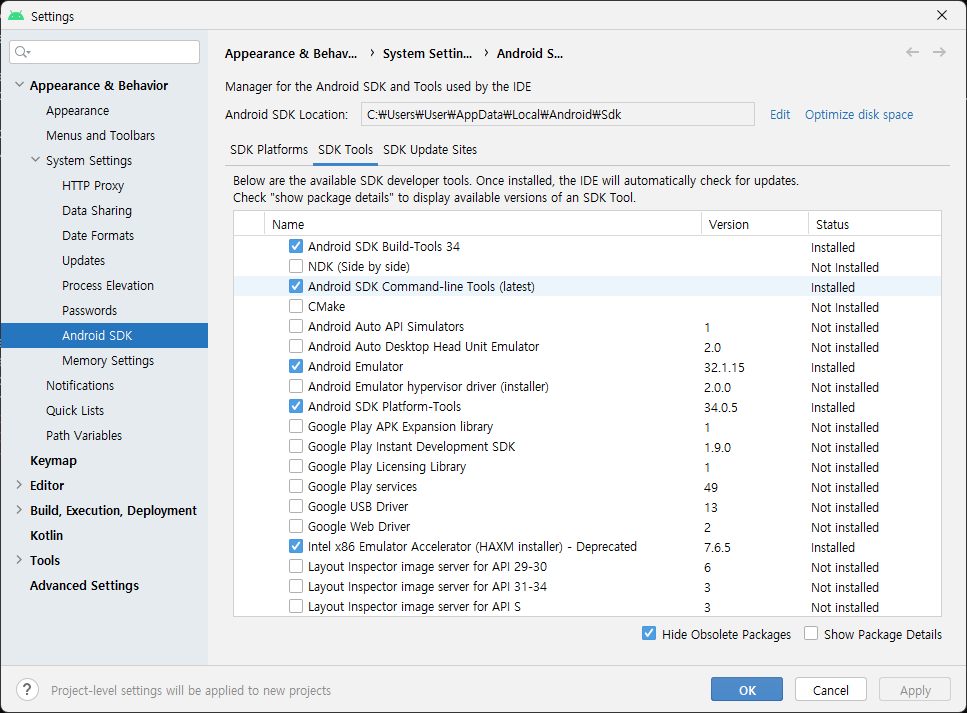
Task: Open the SDK Update Sites tab
Action: (430, 149)
